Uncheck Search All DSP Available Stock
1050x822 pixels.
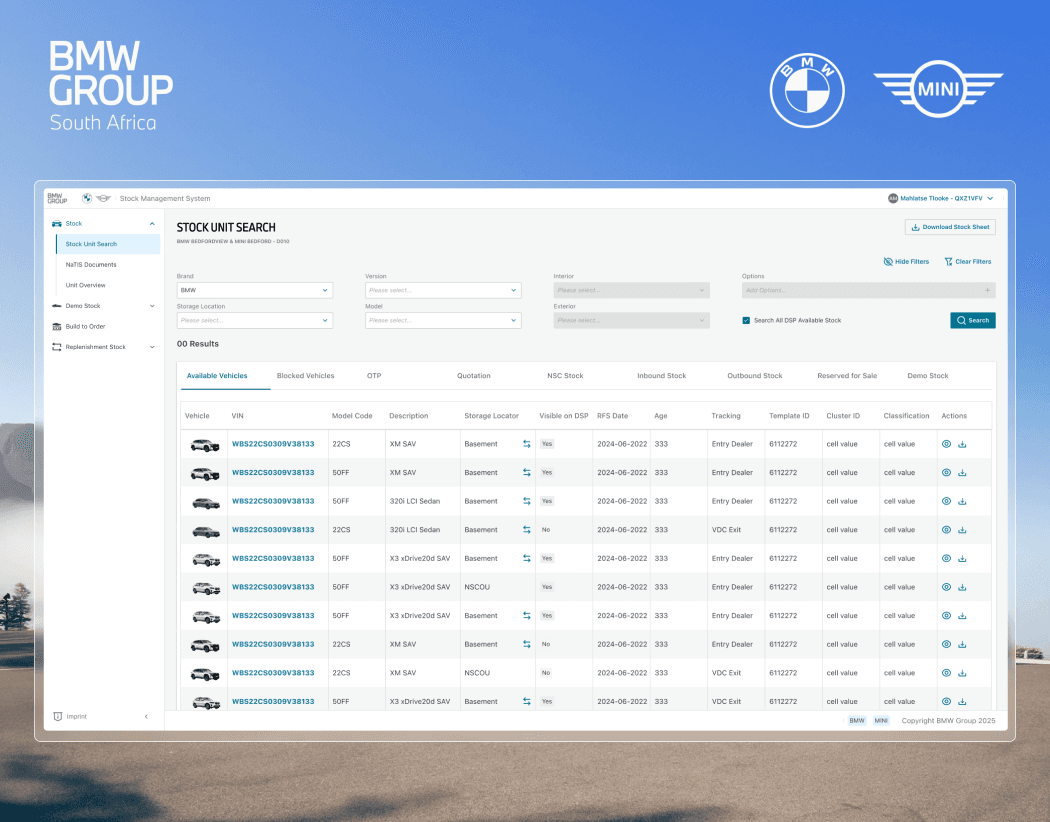click(746, 321)
